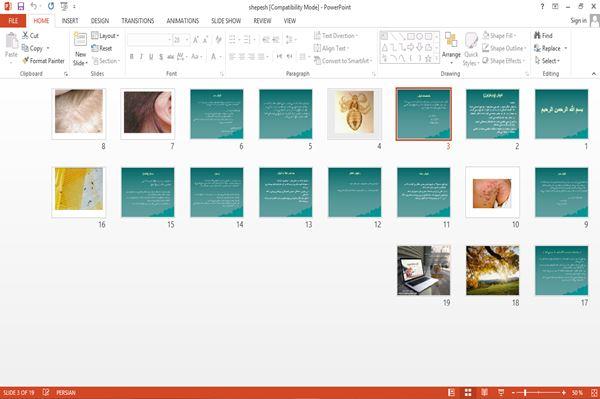Toggle Bold formatting
The height and width of the screenshot is (399, 600).
coord(132,57)
